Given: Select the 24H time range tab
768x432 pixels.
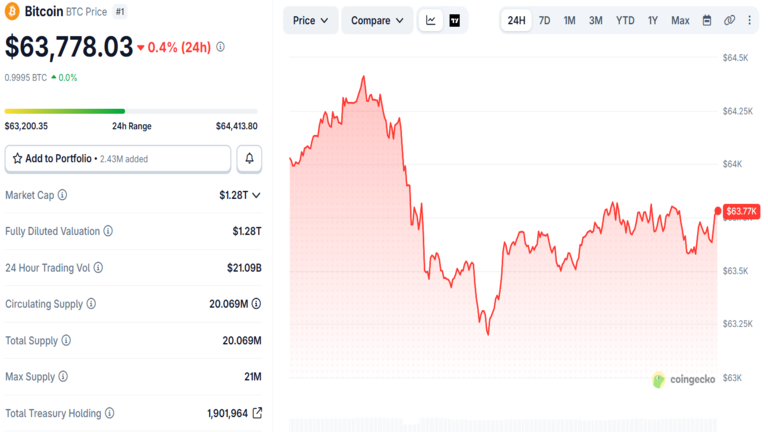Looking at the screenshot, I should coord(516,20).
